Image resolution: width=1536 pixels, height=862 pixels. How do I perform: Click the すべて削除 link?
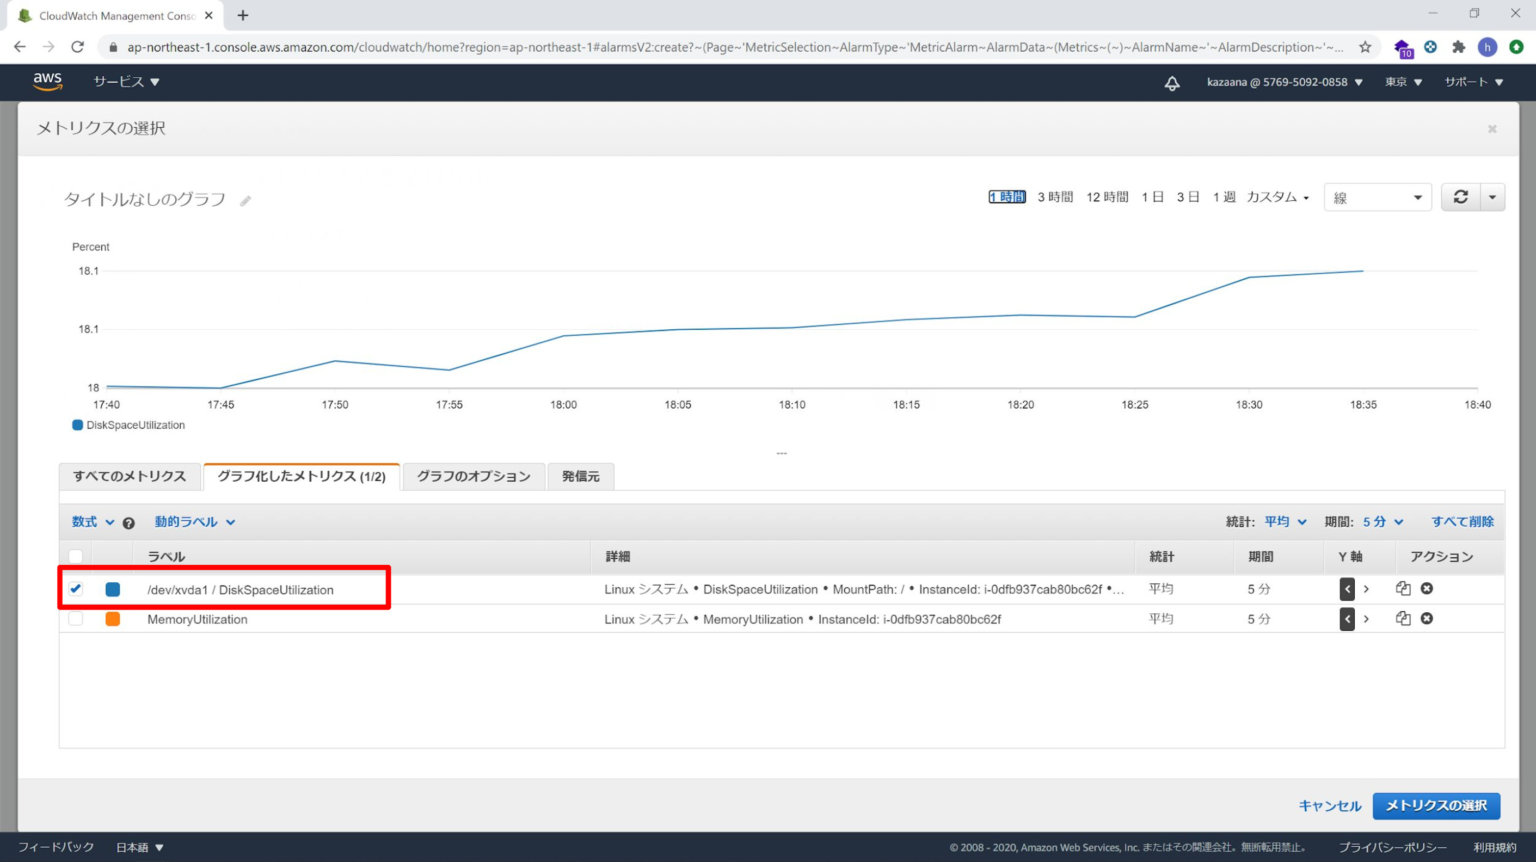coord(1463,521)
